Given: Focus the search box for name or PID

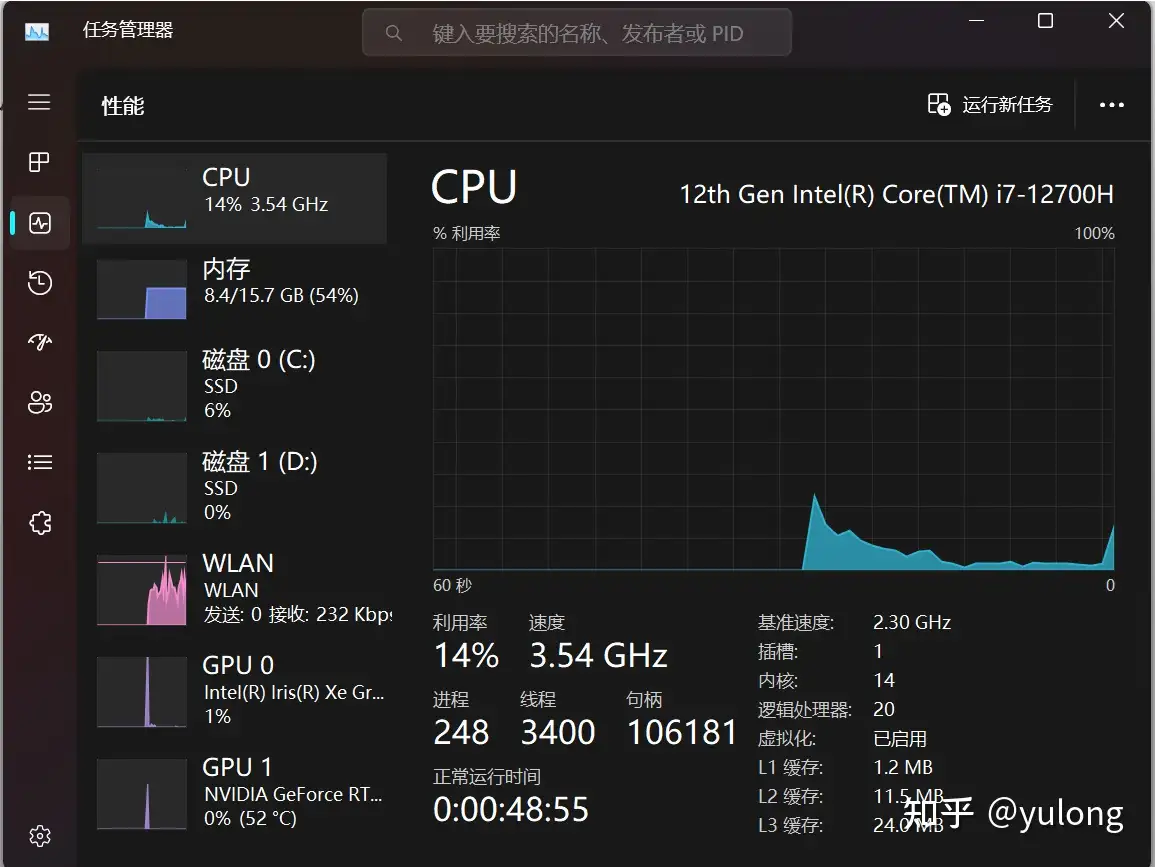Looking at the screenshot, I should pos(577,32).
